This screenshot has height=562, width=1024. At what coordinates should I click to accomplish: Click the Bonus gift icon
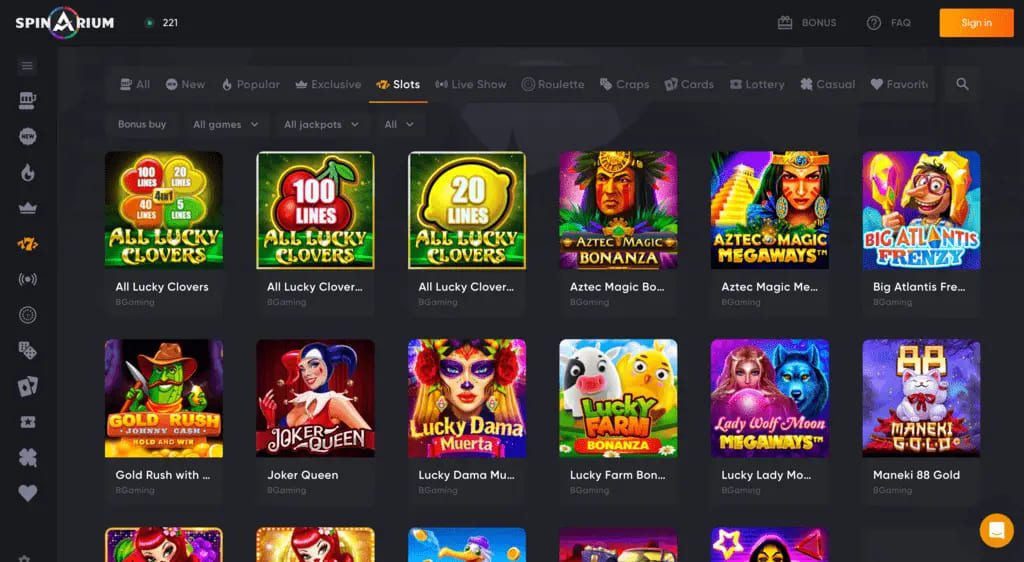pyautogui.click(x=785, y=23)
